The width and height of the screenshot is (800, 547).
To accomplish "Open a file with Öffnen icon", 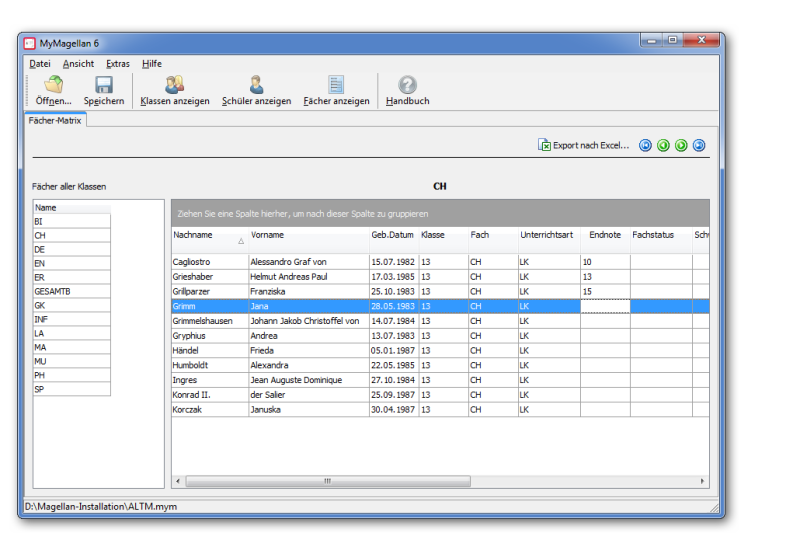I will pyautogui.click(x=53, y=90).
